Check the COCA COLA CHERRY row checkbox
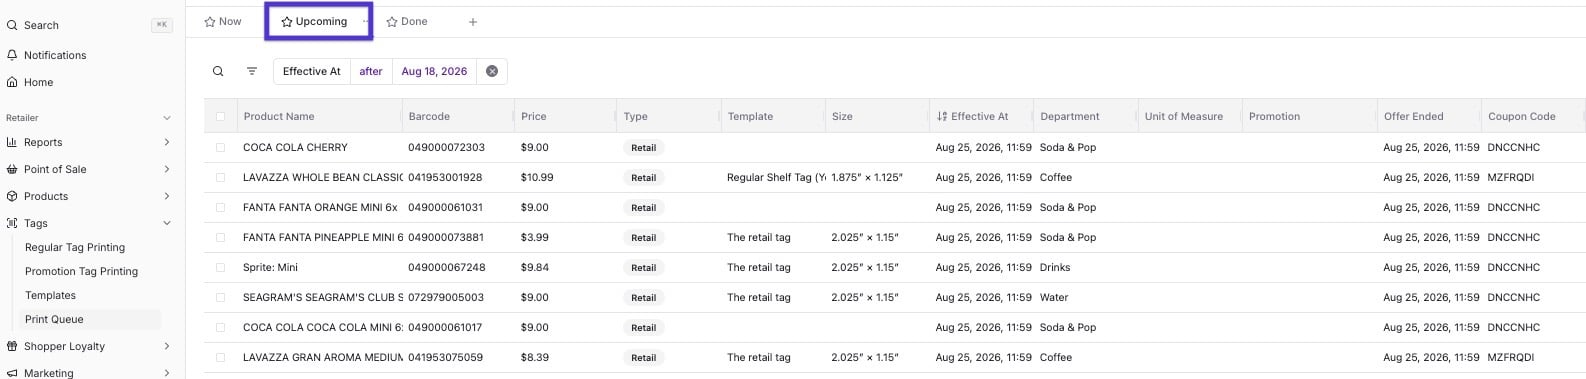1586x379 pixels. (x=220, y=147)
